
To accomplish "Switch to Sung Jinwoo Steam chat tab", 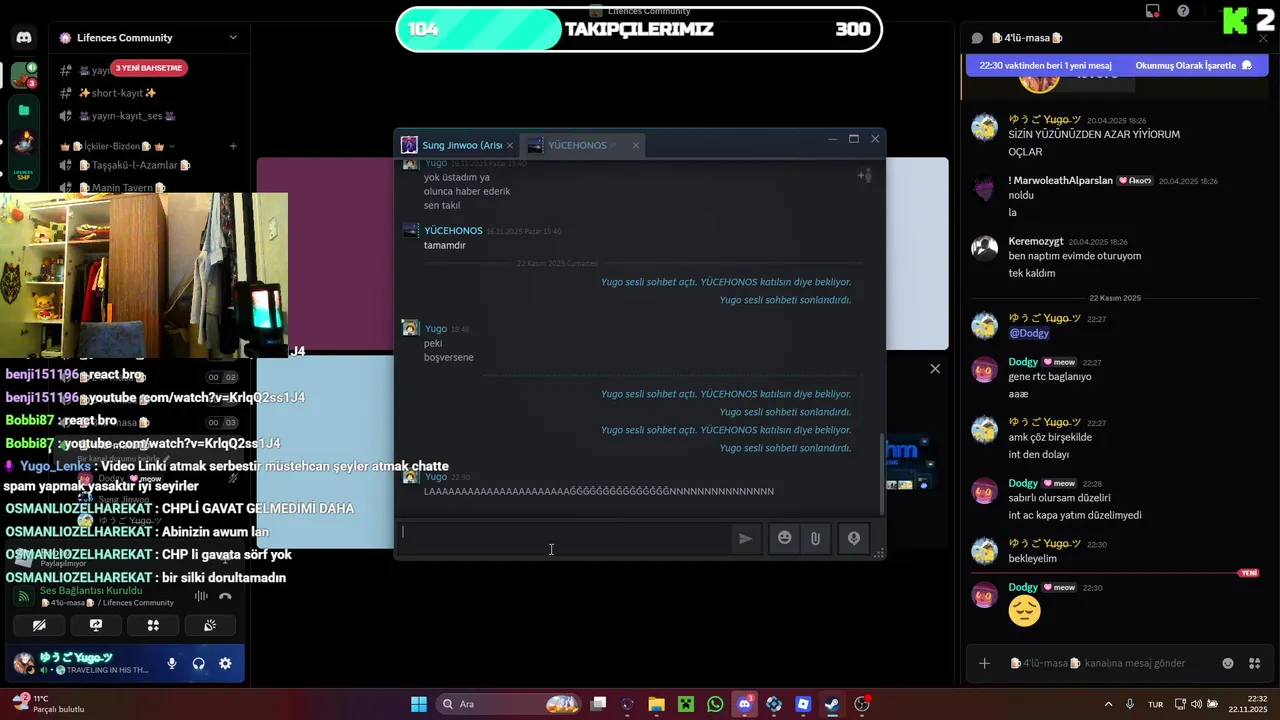I will pyautogui.click(x=458, y=145).
